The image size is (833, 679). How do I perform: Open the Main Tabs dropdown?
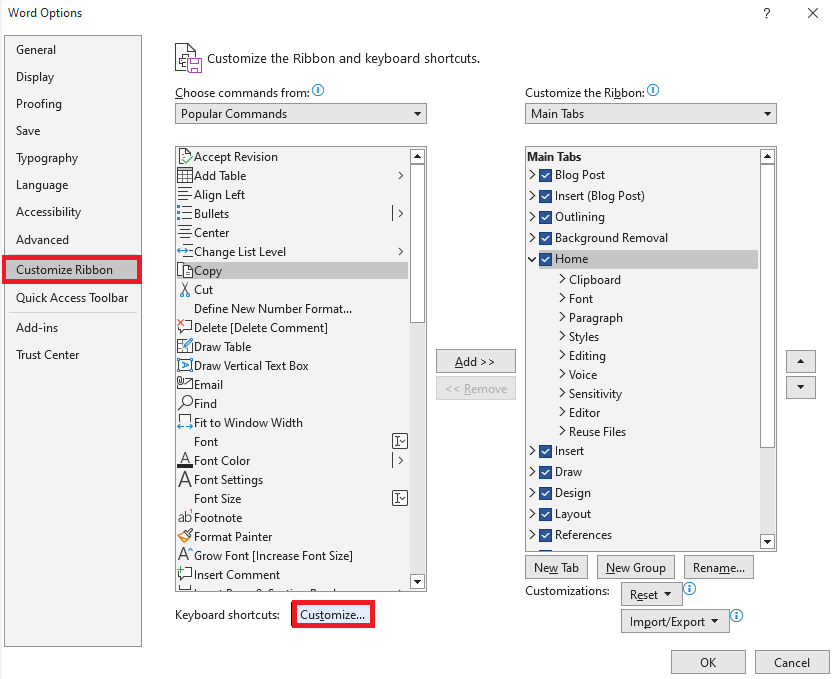(651, 114)
